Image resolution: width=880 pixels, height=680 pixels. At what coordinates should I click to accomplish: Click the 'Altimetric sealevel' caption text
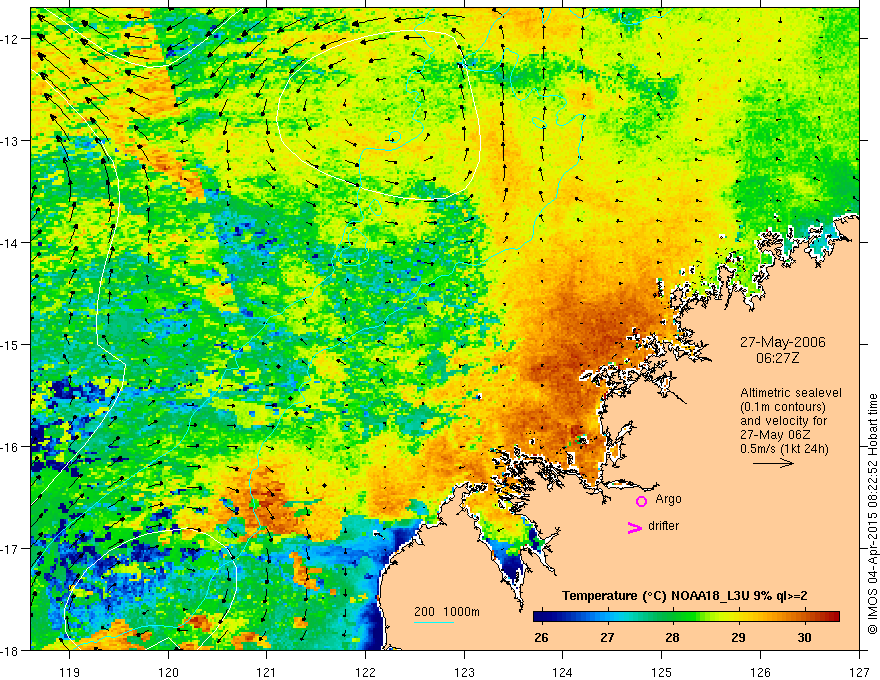pos(791,393)
